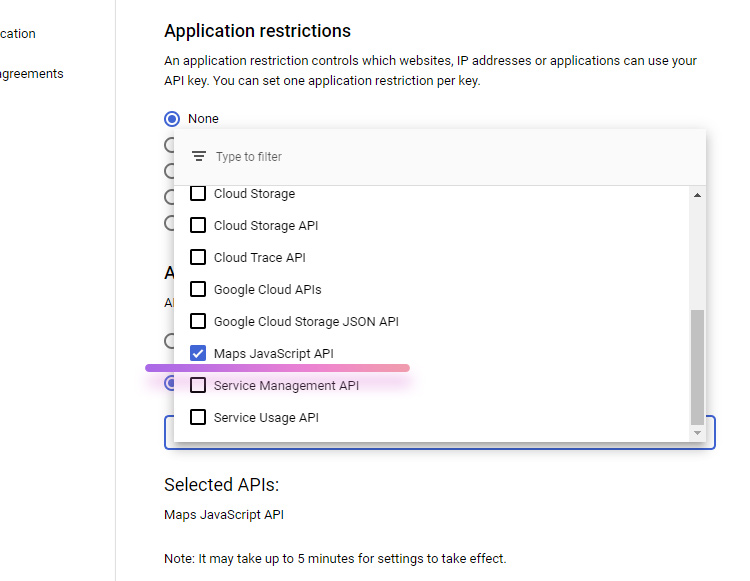Click the Google Cloud APIs label
750x581 pixels.
267,290
